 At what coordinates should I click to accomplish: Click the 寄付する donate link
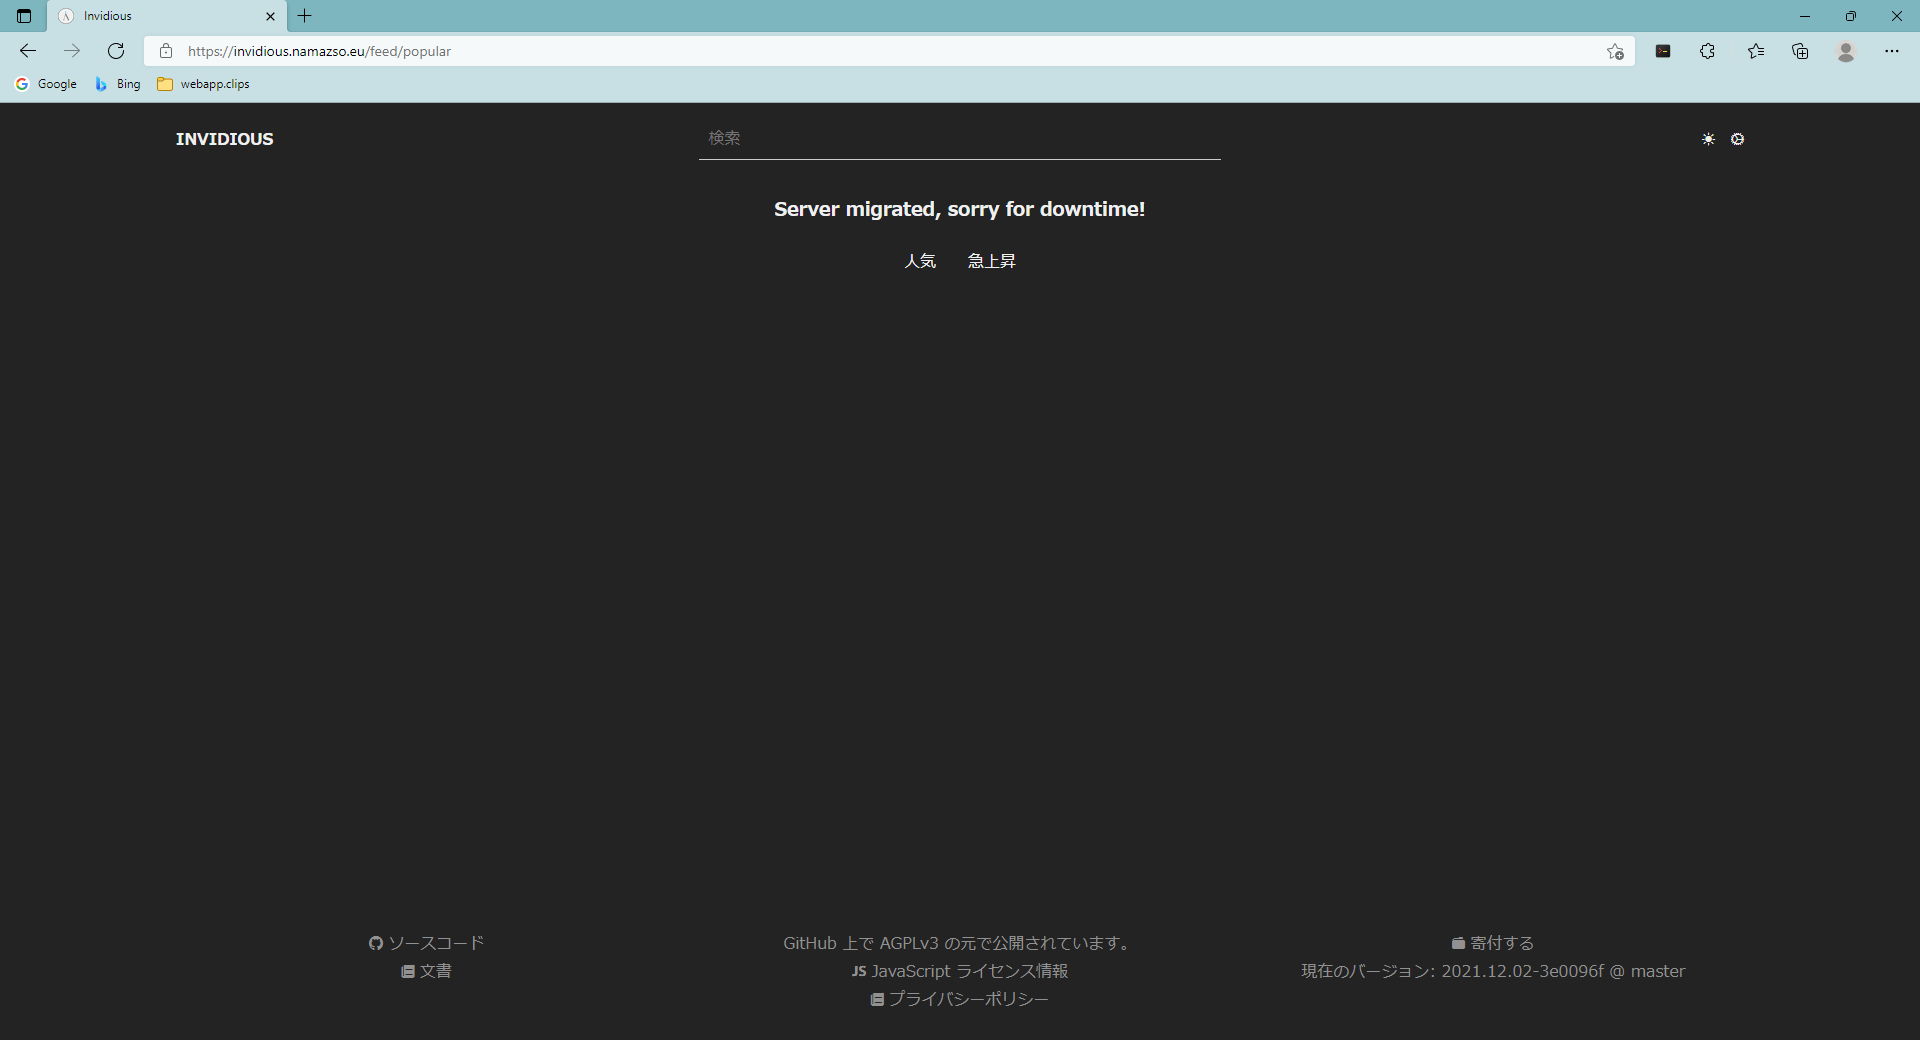pyautogui.click(x=1492, y=943)
